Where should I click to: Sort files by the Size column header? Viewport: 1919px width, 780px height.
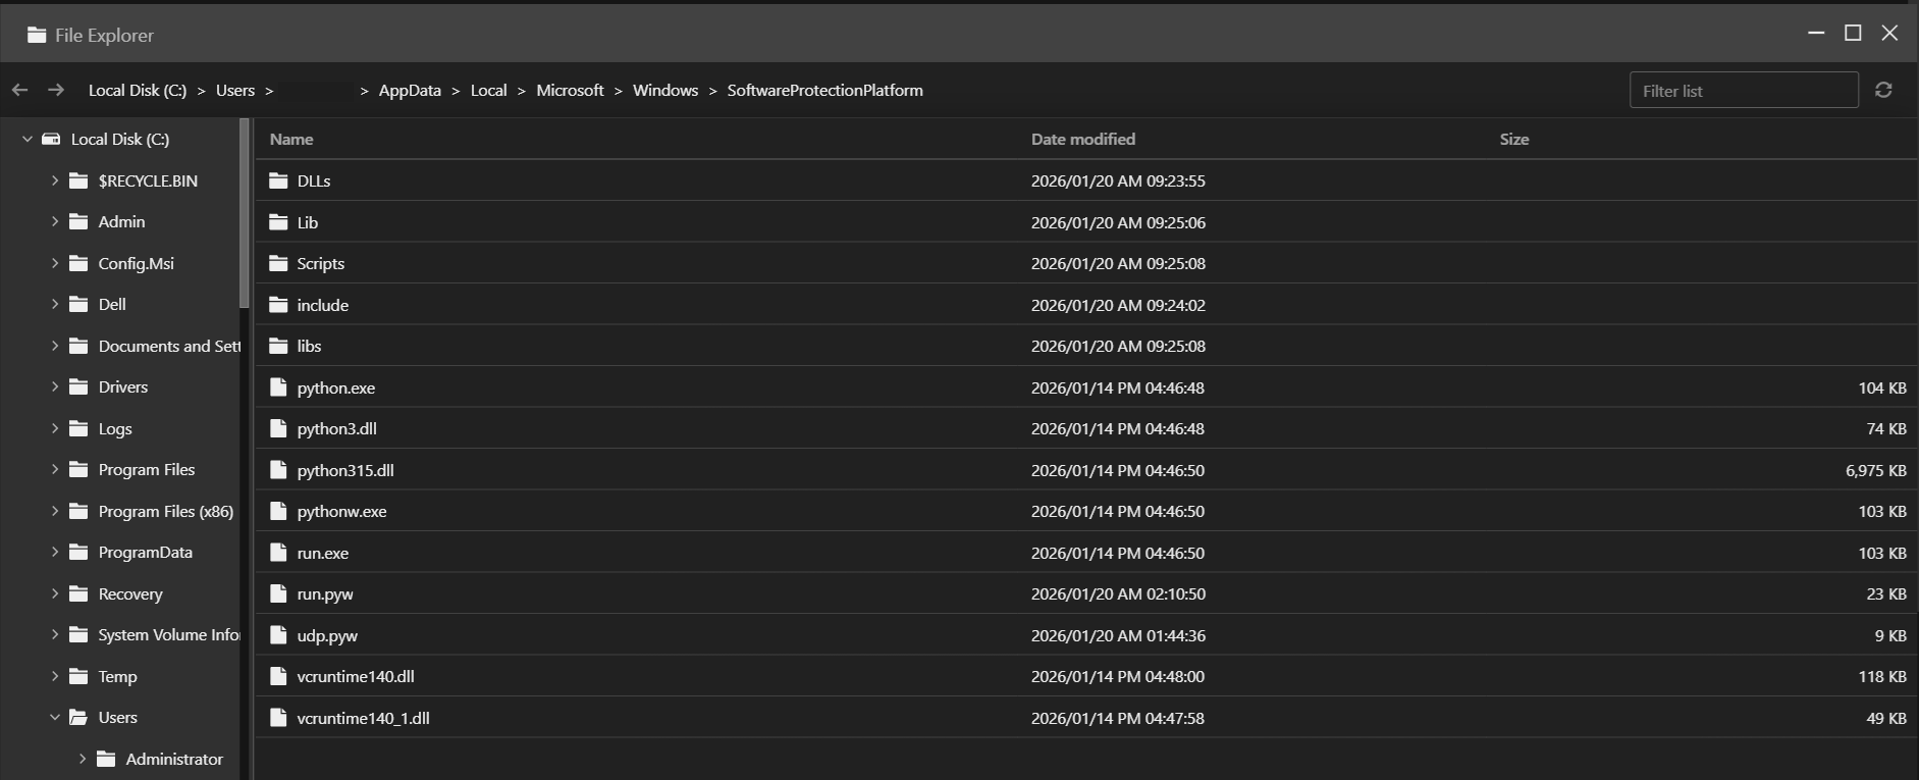click(1513, 139)
